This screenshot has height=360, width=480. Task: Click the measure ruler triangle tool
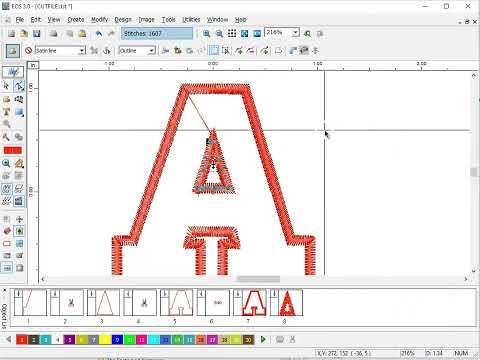pos(19,163)
